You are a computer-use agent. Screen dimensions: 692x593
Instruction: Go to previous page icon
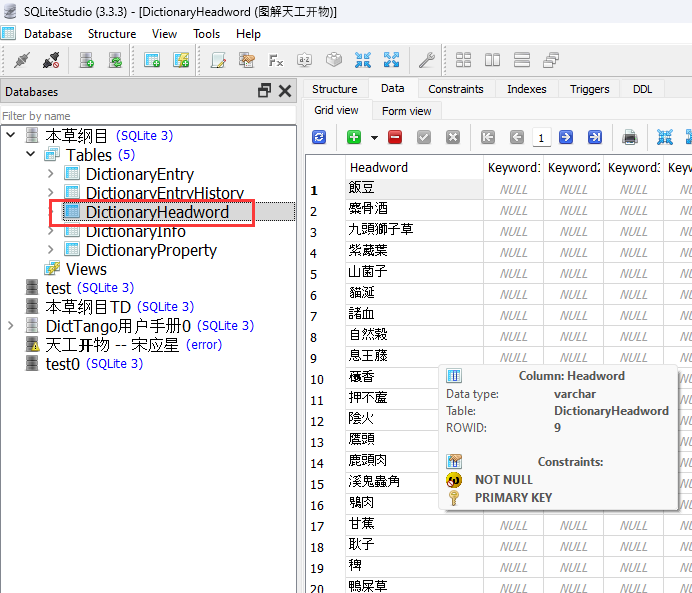pyautogui.click(x=517, y=137)
